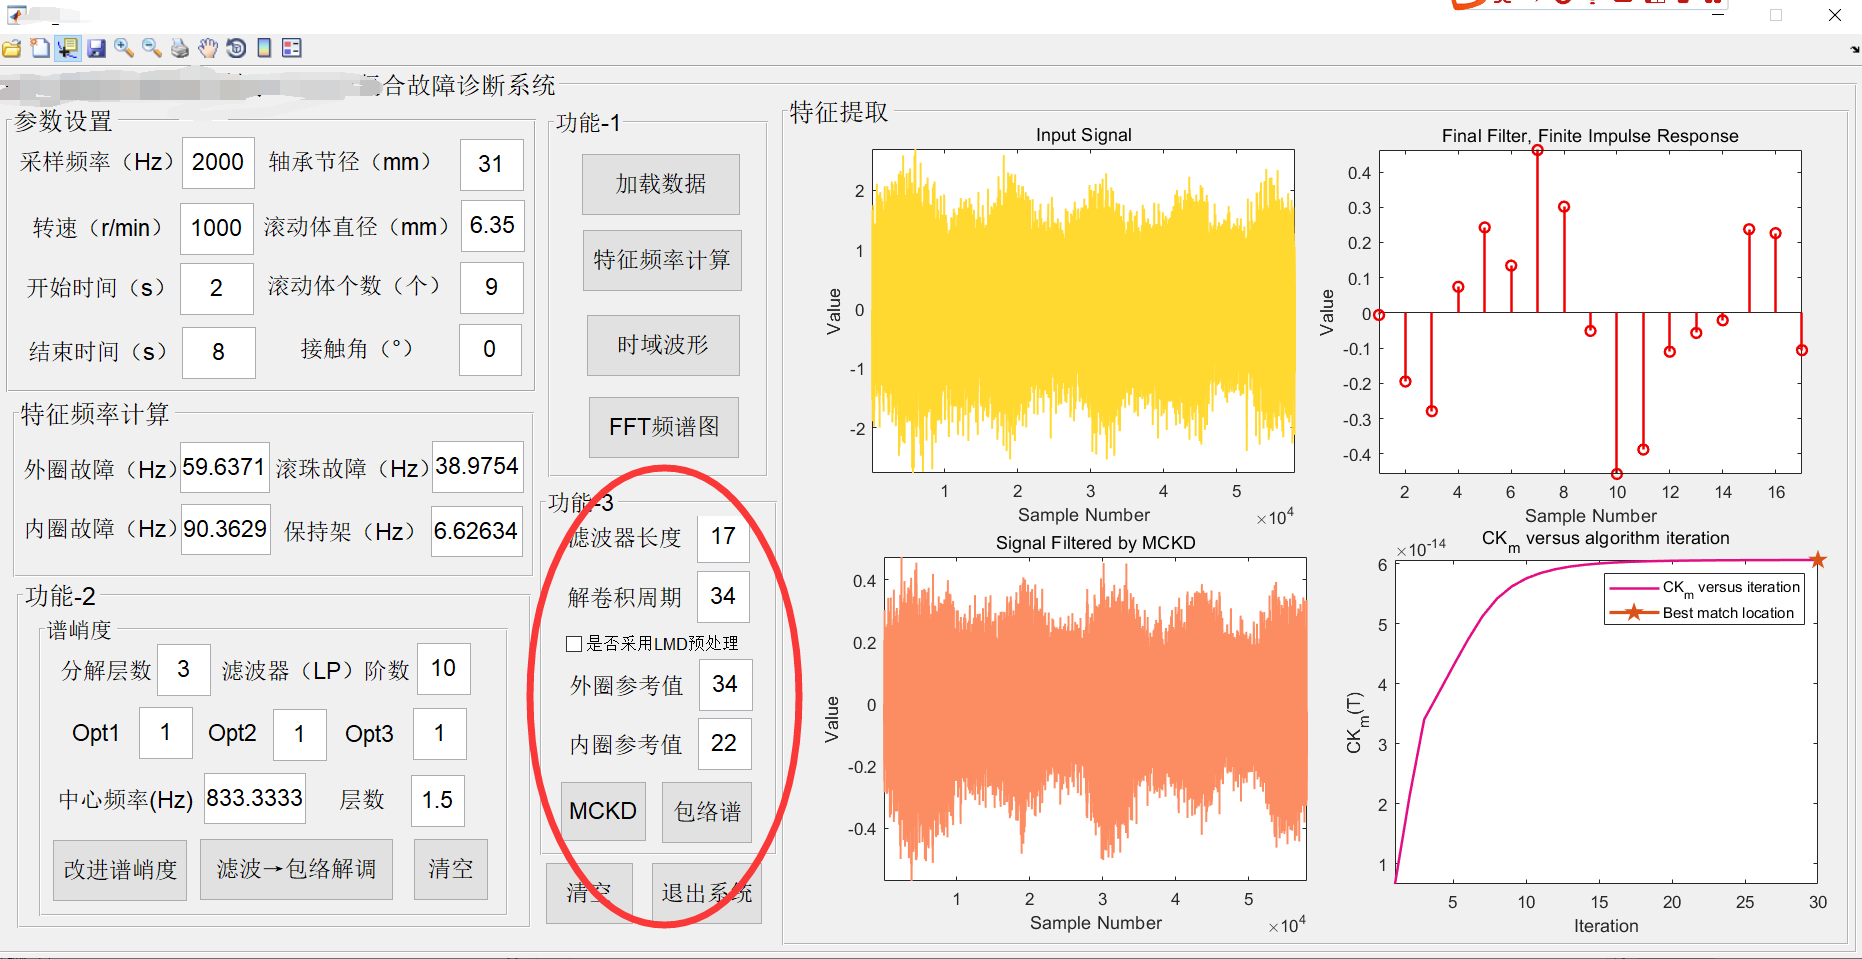Edit the 采样频率 field showing 2000

pos(218,163)
